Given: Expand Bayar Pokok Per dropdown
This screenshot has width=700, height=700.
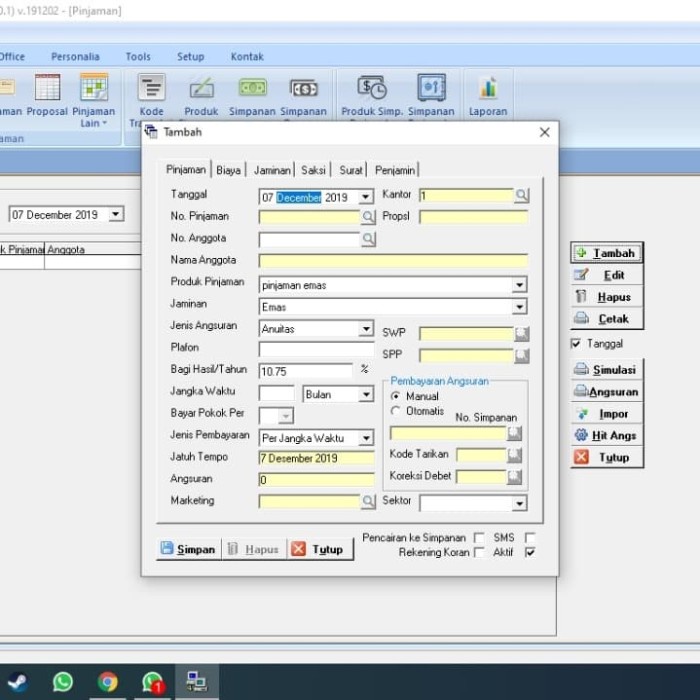Looking at the screenshot, I should tap(286, 416).
